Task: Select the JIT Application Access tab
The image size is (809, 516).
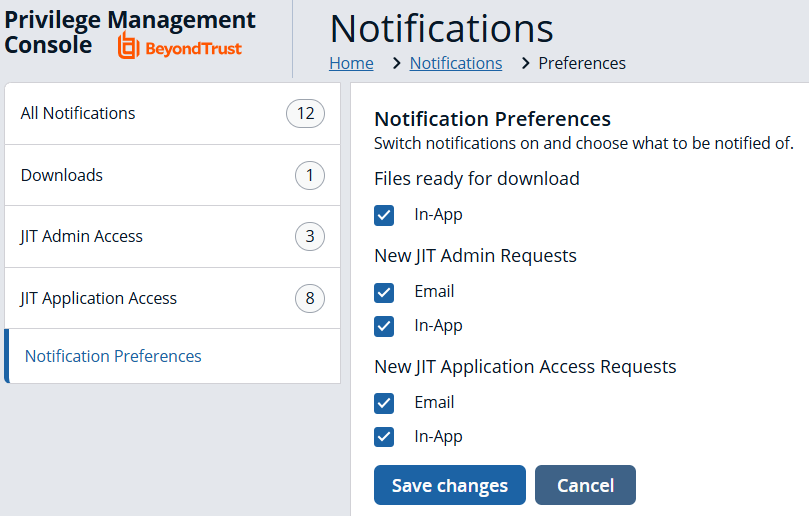Action: point(172,298)
